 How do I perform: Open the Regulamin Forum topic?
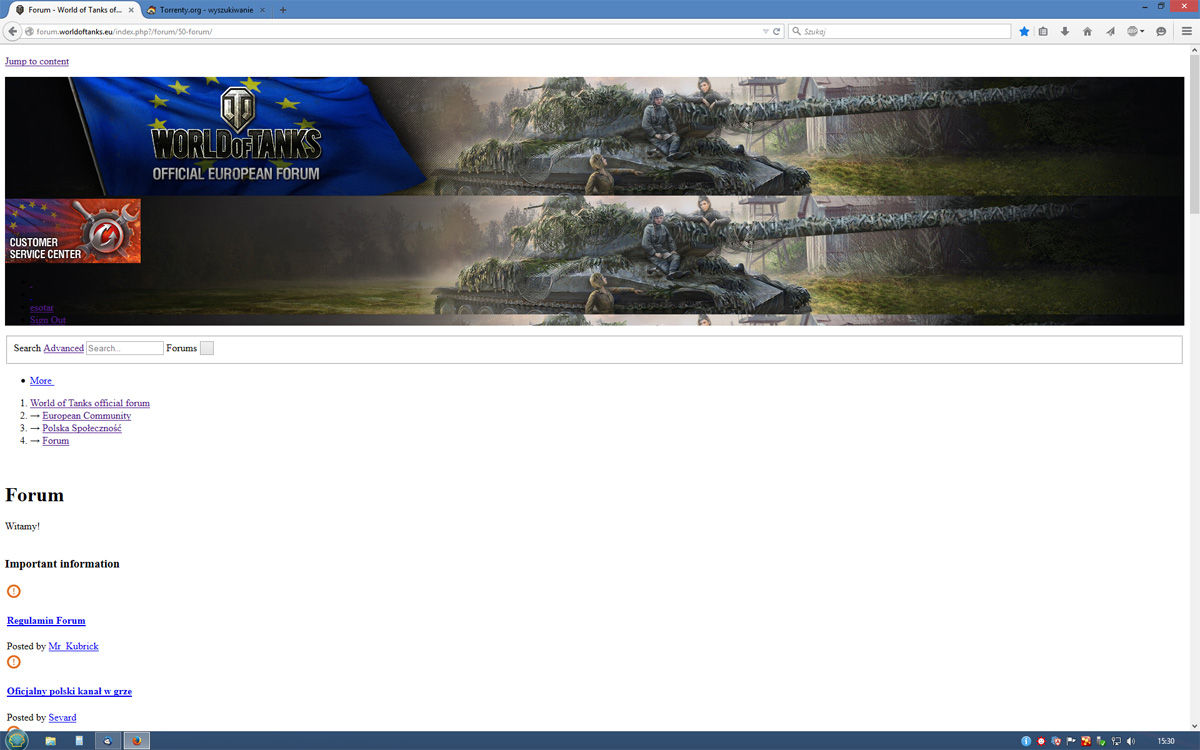pos(46,620)
